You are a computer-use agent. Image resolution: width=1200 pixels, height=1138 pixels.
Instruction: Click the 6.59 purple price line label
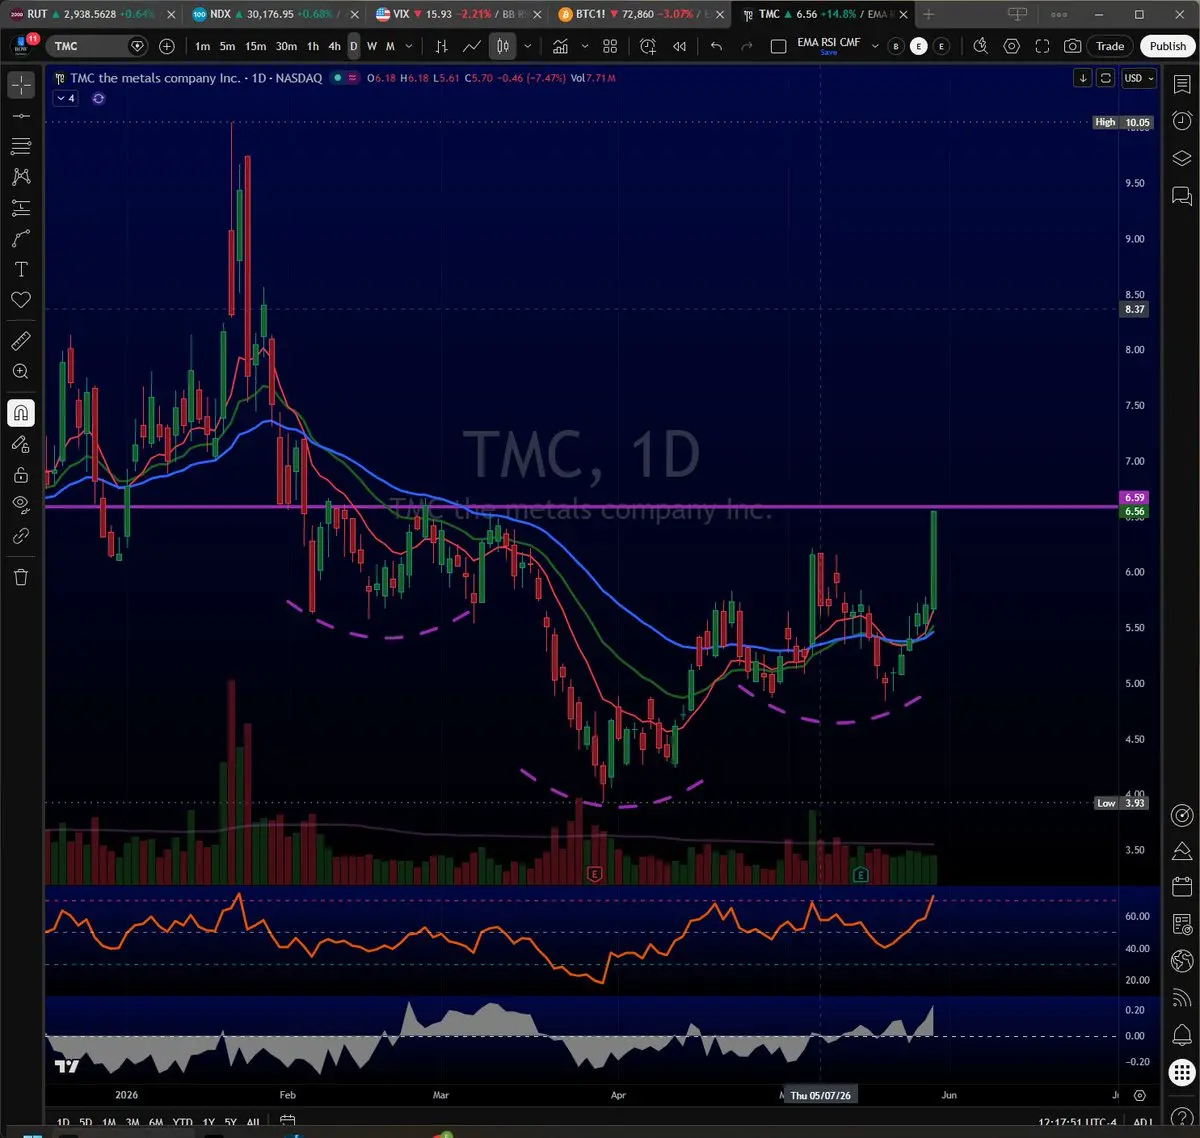click(1134, 497)
